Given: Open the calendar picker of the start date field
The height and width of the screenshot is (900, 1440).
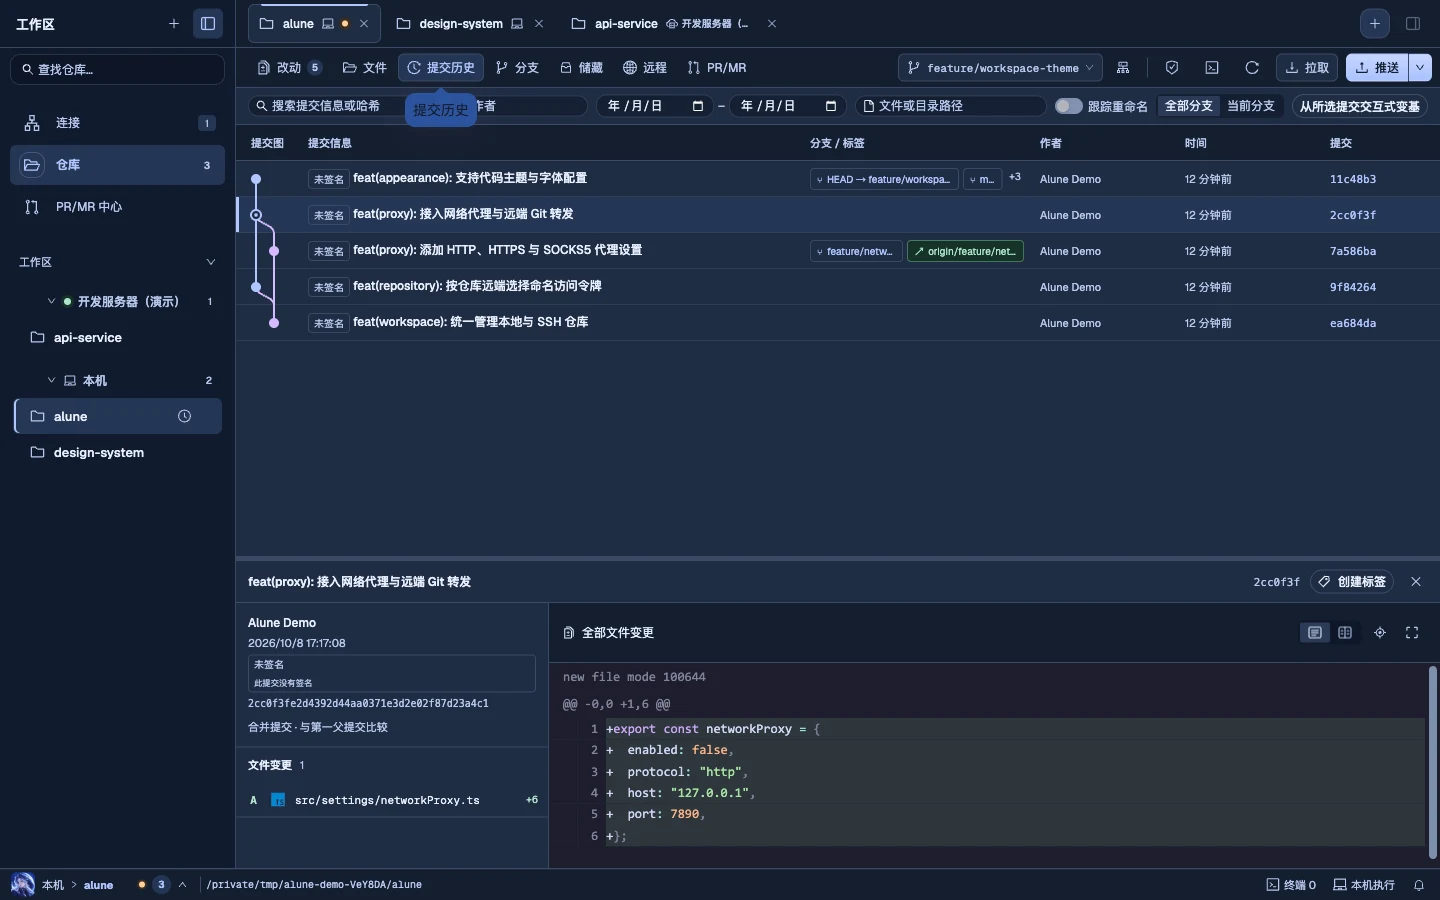Looking at the screenshot, I should coord(698,106).
